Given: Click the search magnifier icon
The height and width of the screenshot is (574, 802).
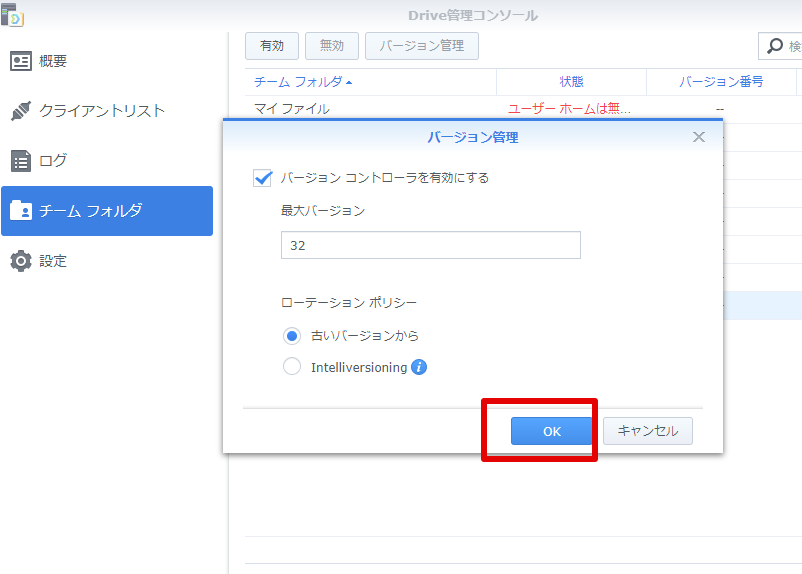Looking at the screenshot, I should (x=775, y=46).
